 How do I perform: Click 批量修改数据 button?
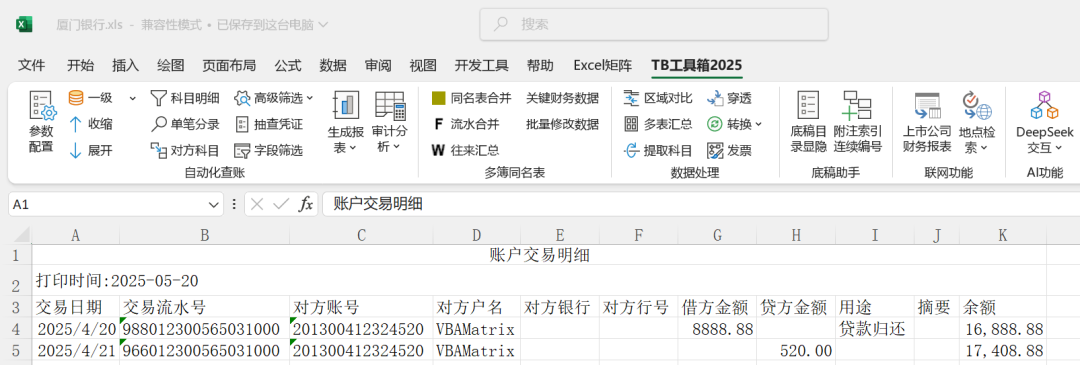pyautogui.click(x=562, y=124)
